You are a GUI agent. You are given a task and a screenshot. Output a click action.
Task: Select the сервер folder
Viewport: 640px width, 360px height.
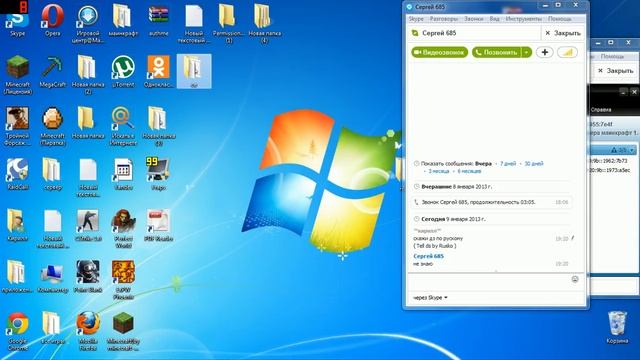click(x=52, y=174)
